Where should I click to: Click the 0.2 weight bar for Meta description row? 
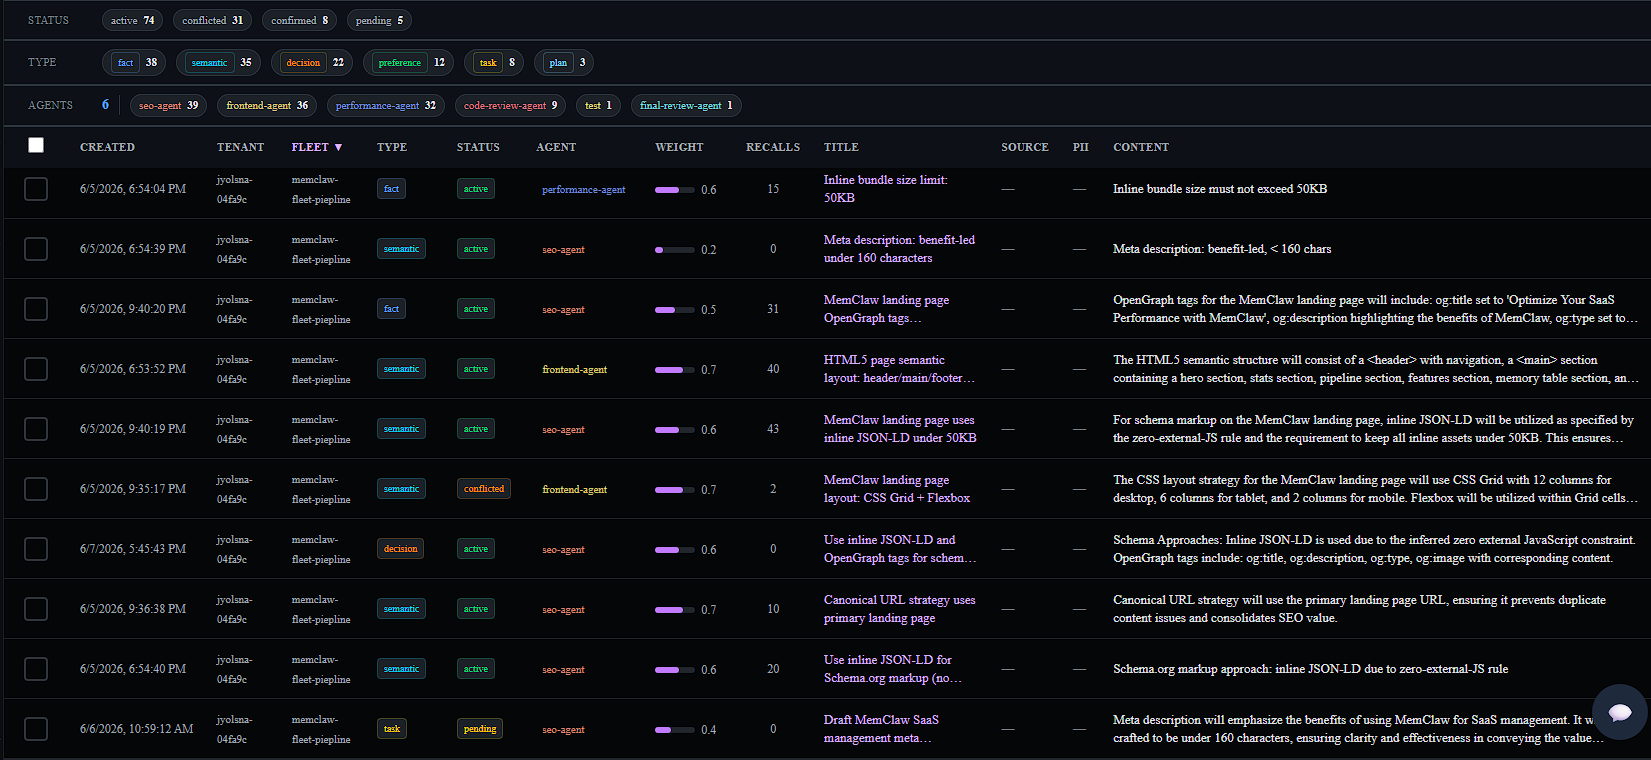point(675,250)
